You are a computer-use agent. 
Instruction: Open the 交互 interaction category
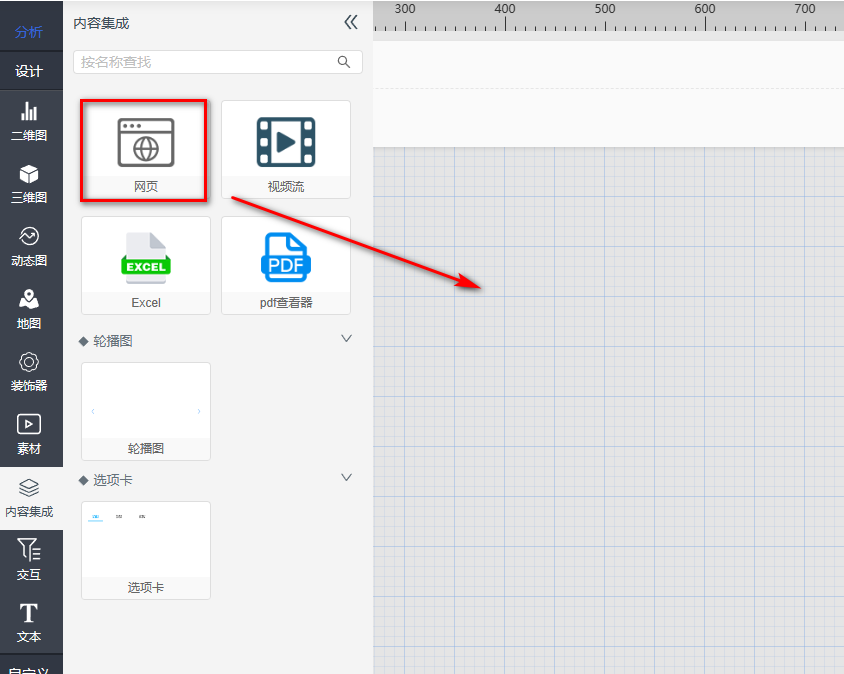[29, 560]
